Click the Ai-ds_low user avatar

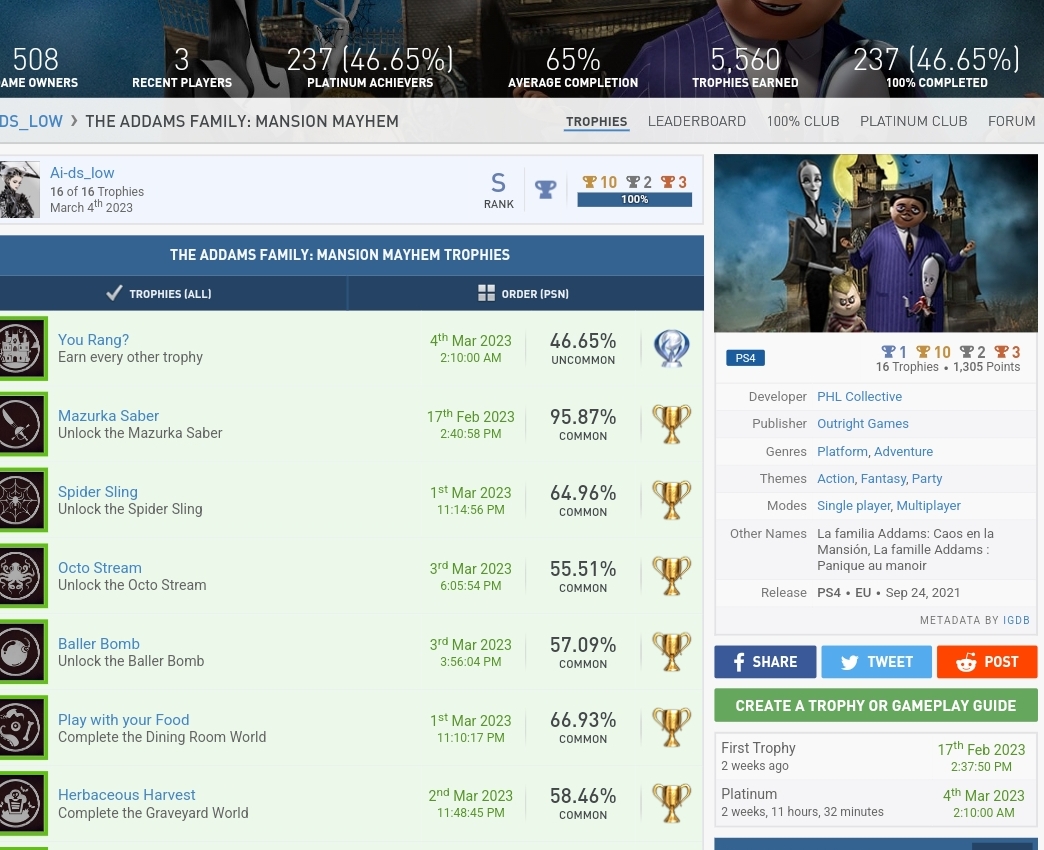click(19, 190)
